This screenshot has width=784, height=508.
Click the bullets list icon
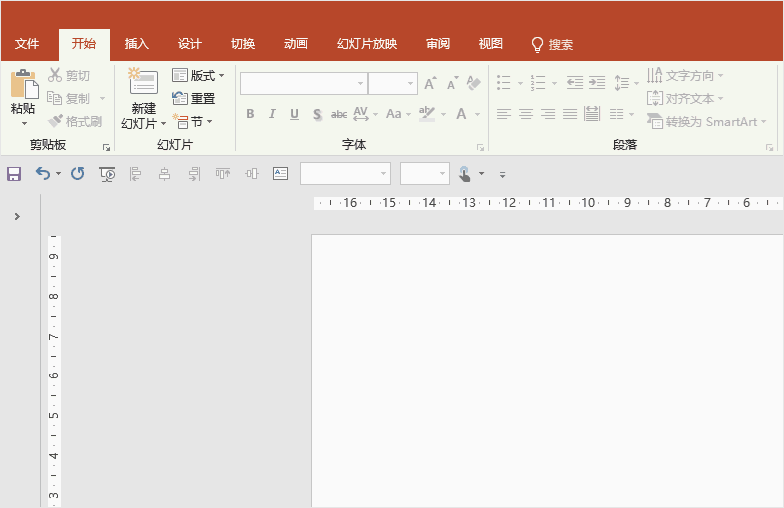504,83
